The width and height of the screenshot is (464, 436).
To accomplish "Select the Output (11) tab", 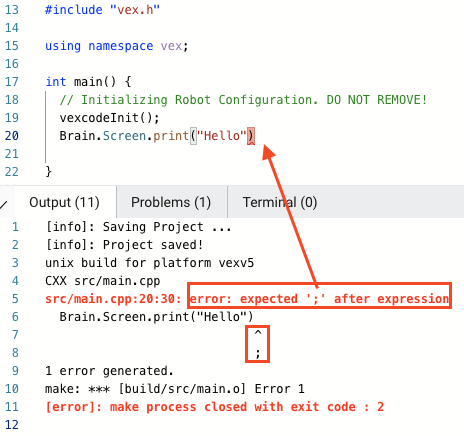I will [64, 202].
